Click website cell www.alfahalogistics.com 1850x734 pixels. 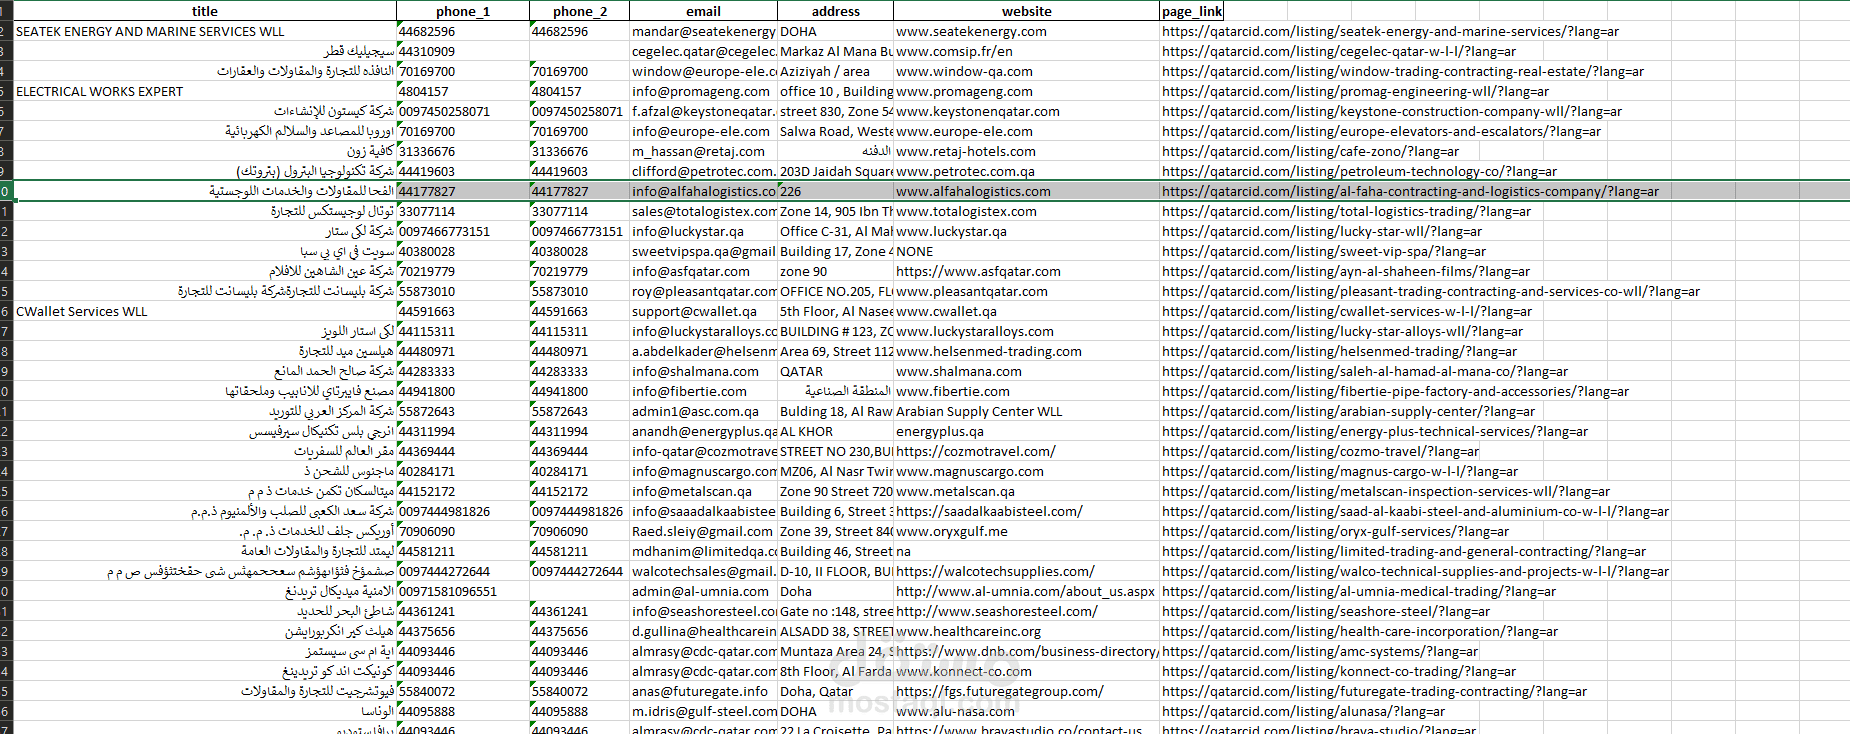point(1026,191)
